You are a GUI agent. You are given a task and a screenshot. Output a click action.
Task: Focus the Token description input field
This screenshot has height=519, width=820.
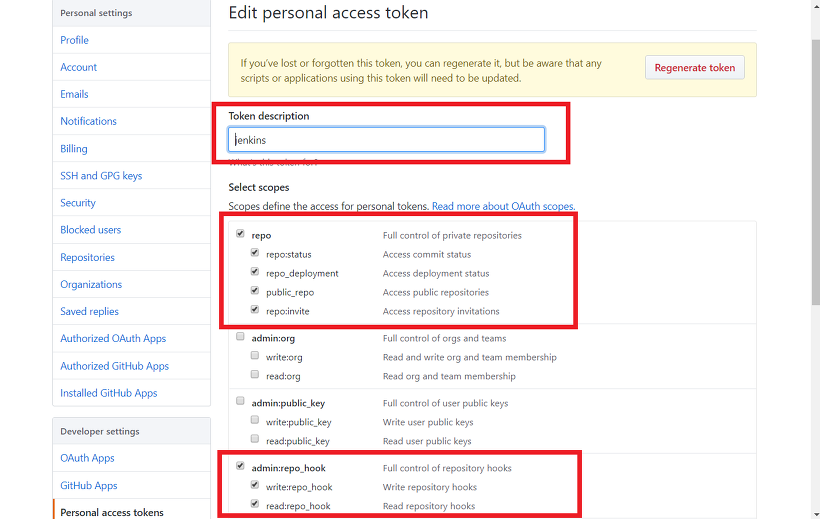(386, 140)
